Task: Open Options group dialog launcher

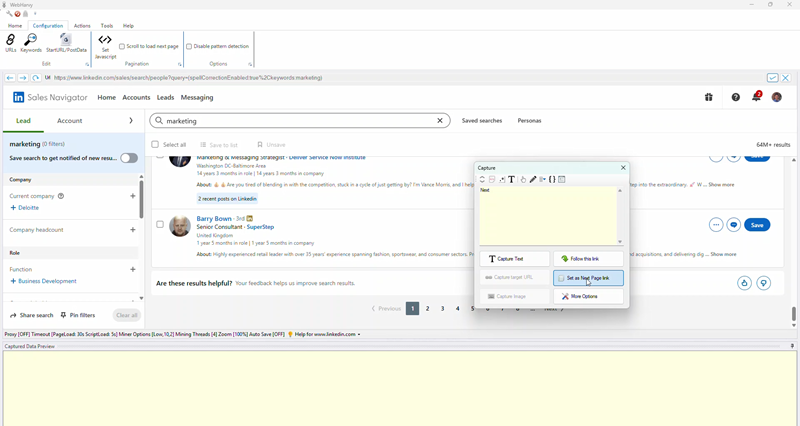Action: click(250, 64)
